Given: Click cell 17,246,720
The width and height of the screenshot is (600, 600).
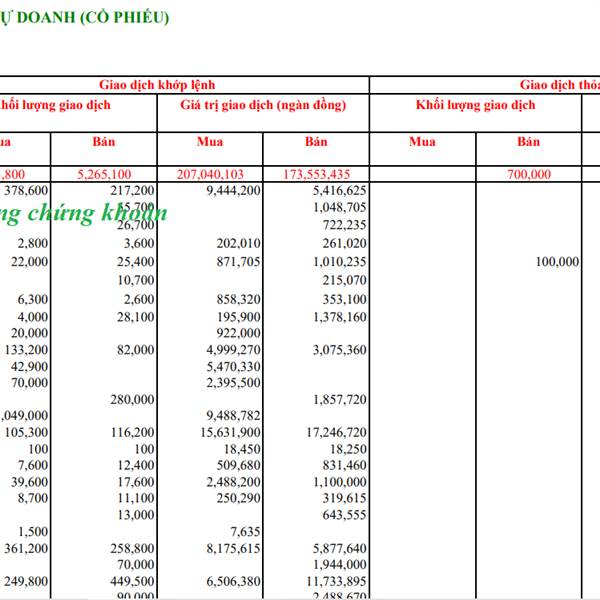Looking at the screenshot, I should 336,432.
